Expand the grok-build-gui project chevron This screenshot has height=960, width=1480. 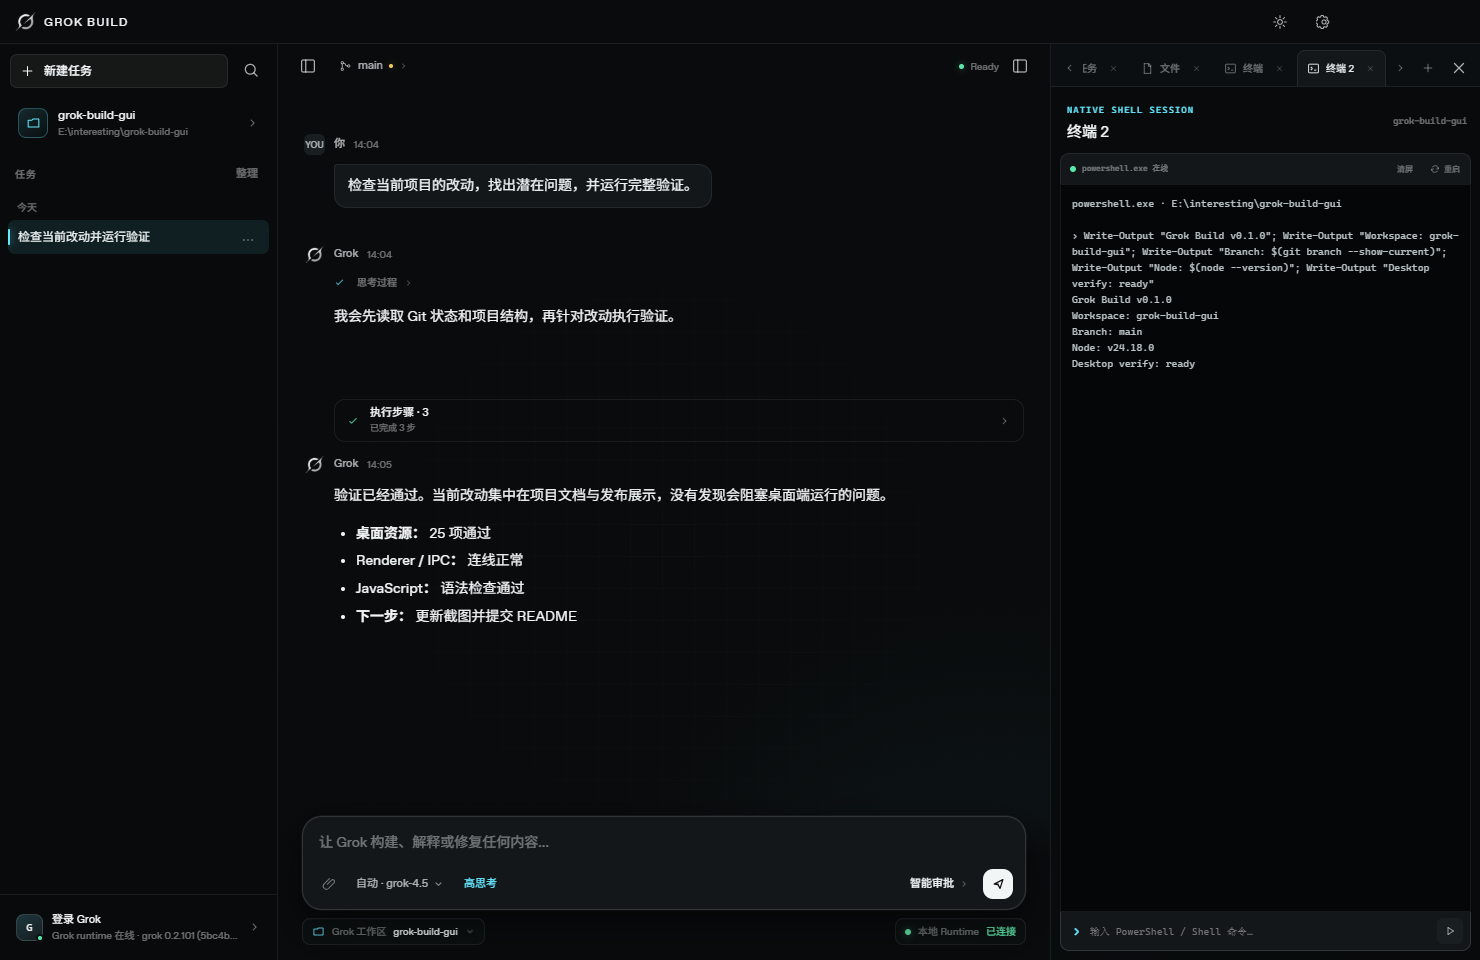click(252, 123)
